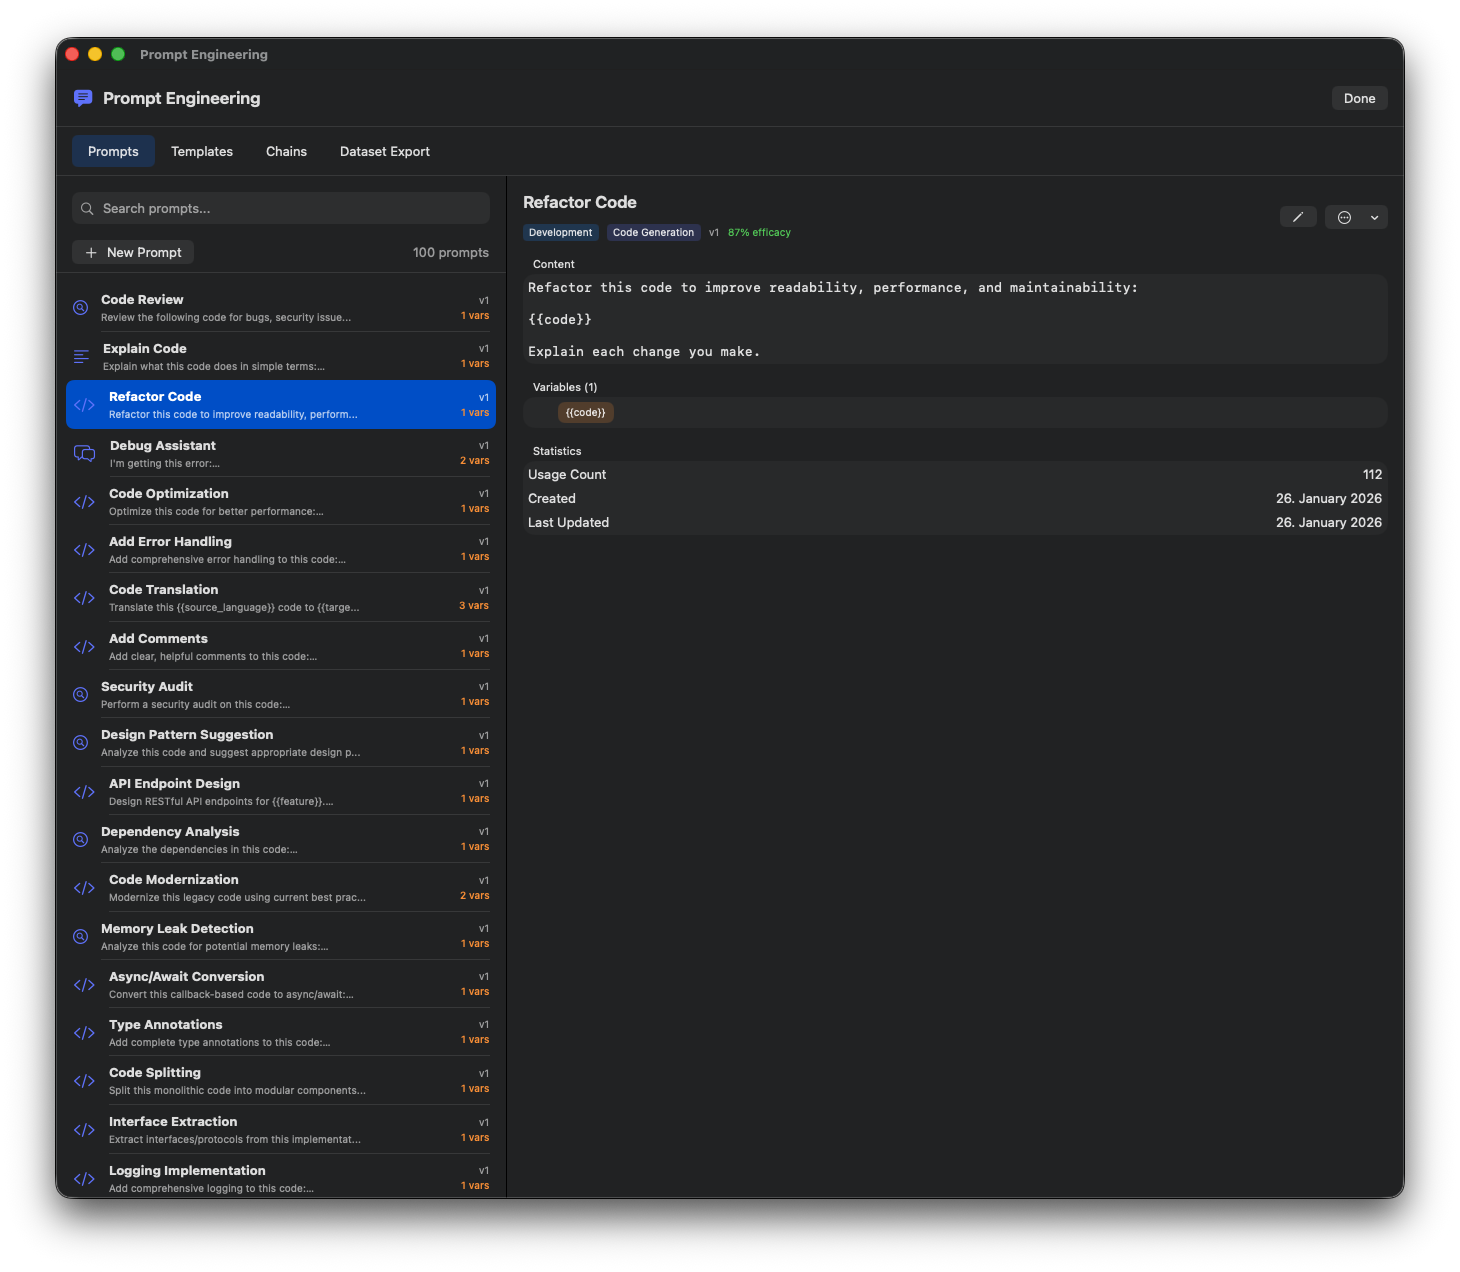Open the pencil edit icon for Refactor Code
Image resolution: width=1460 pixels, height=1272 pixels.
1298,217
